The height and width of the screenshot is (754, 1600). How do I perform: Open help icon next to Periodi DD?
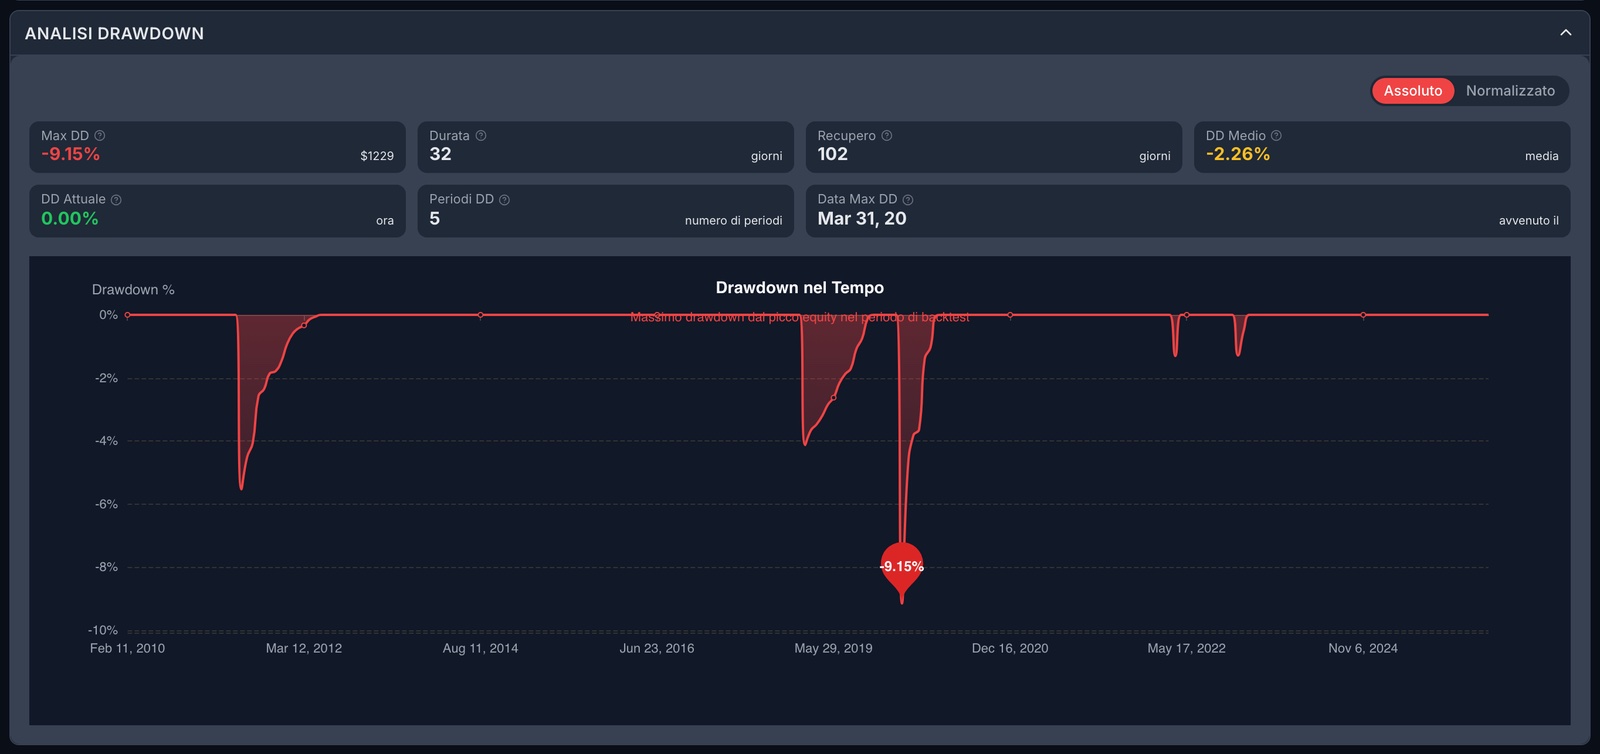point(504,200)
